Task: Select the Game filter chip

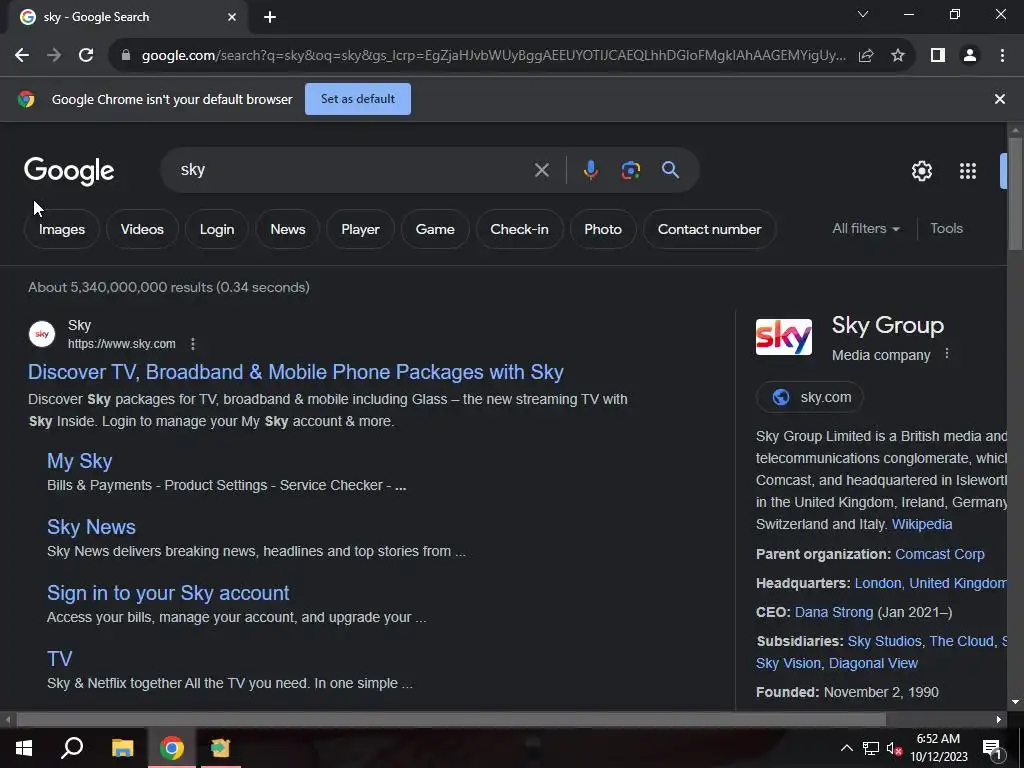Action: [435, 229]
